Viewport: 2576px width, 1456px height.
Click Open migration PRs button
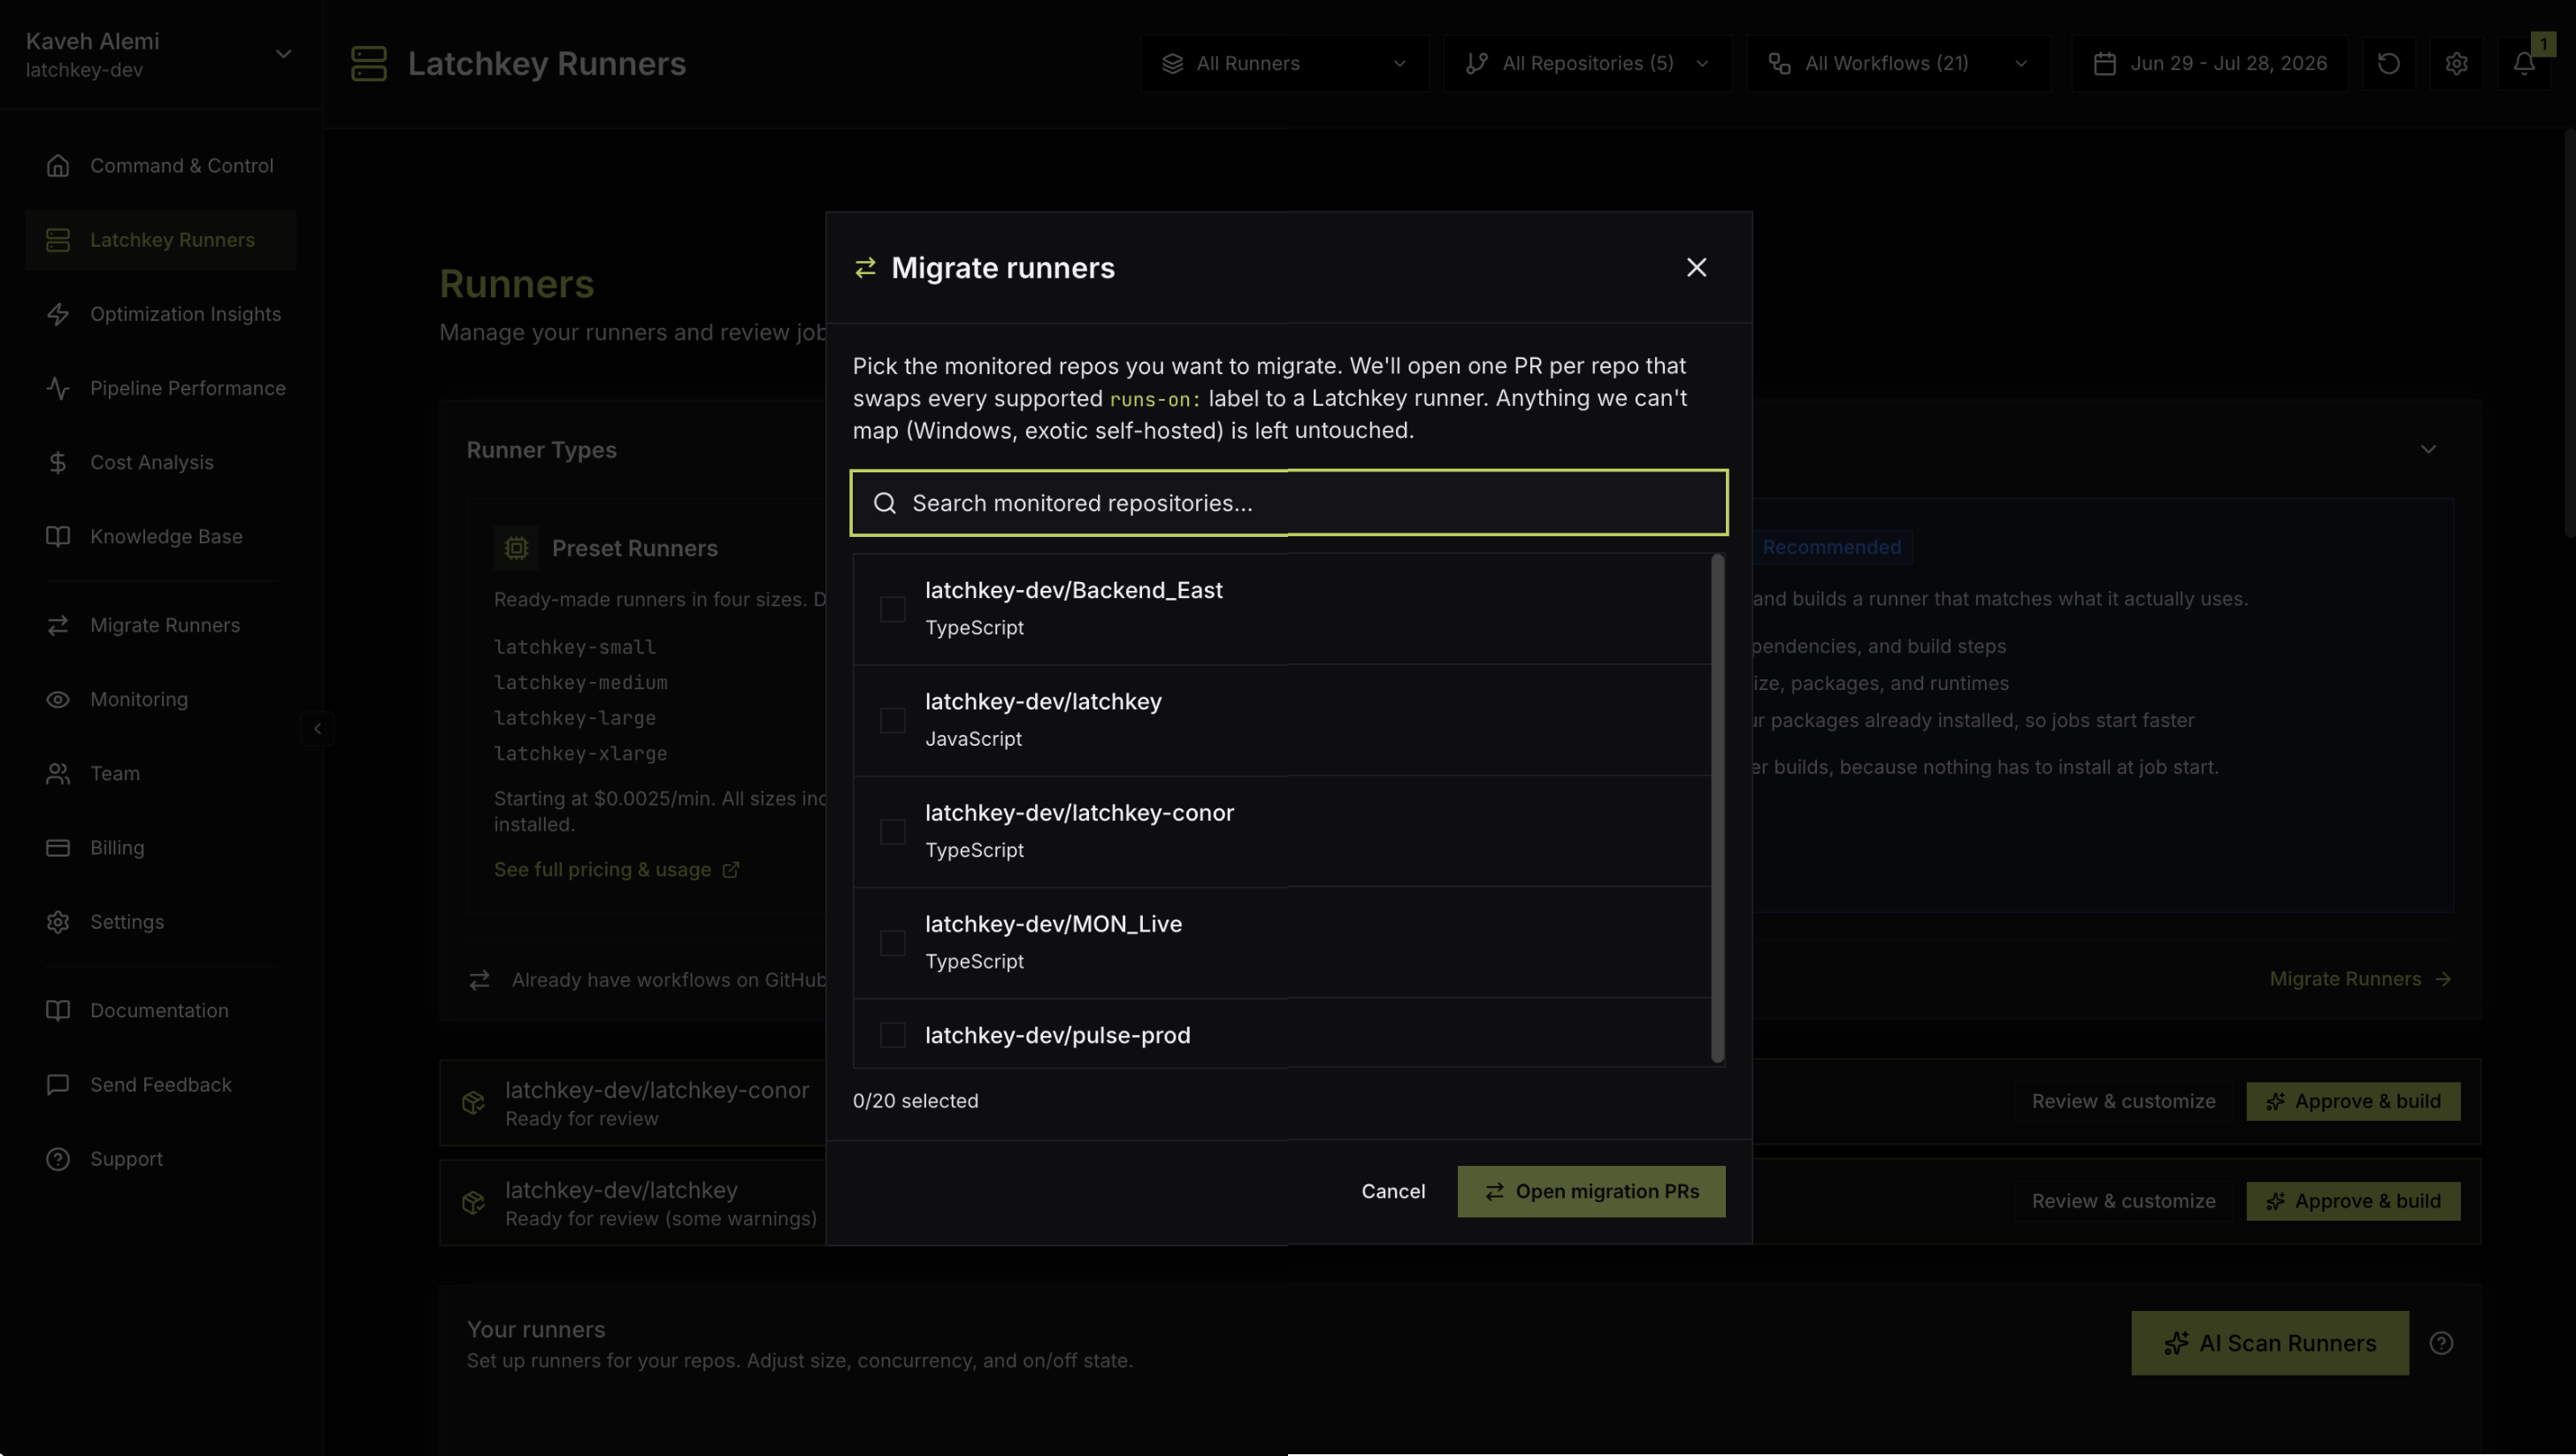pyautogui.click(x=1591, y=1191)
